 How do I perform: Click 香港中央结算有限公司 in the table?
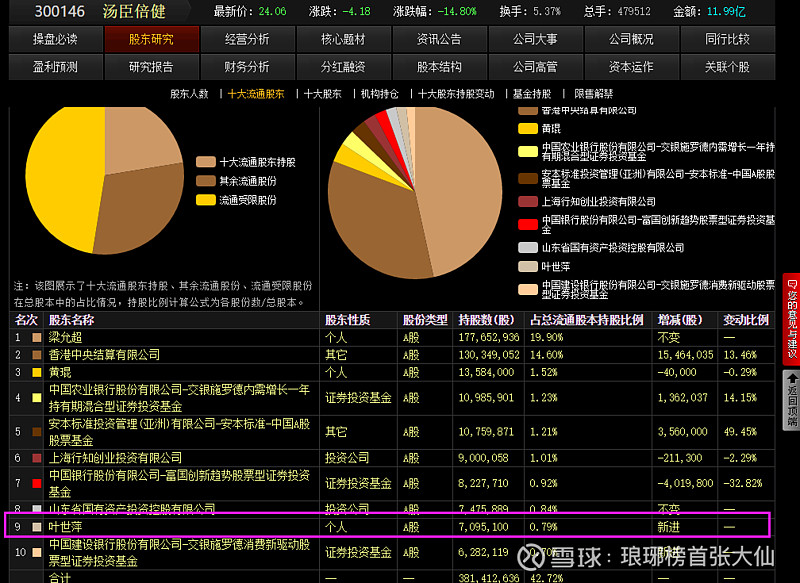pos(104,355)
